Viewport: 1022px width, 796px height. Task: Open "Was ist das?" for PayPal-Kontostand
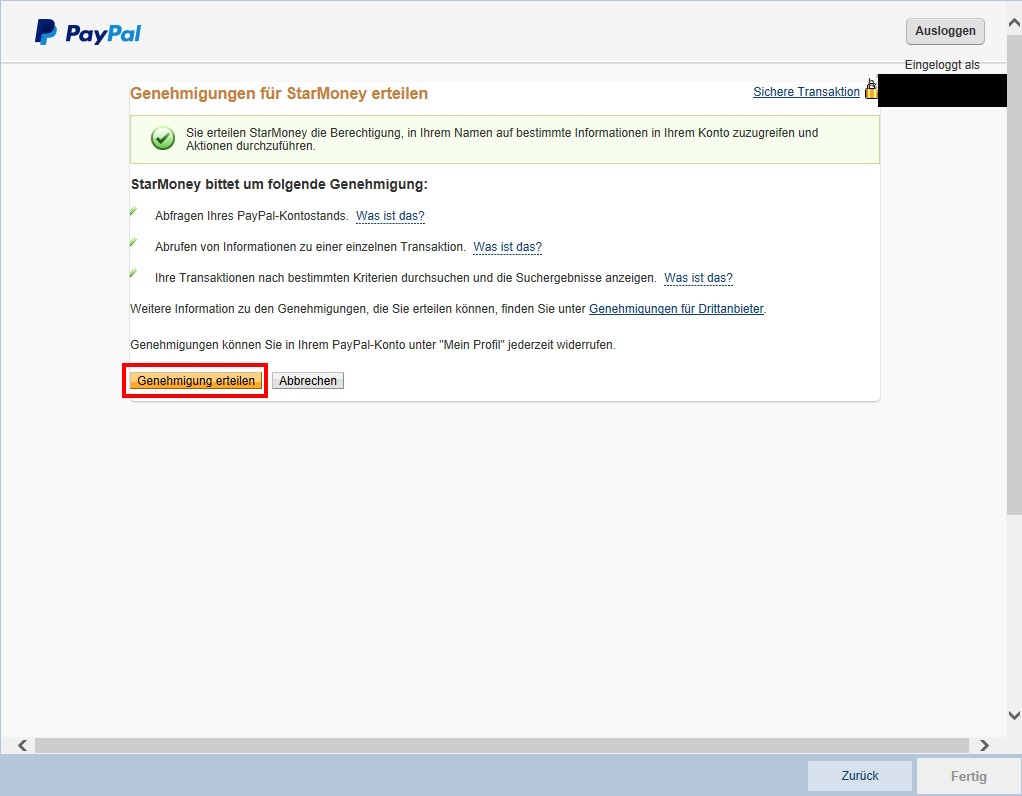point(390,216)
